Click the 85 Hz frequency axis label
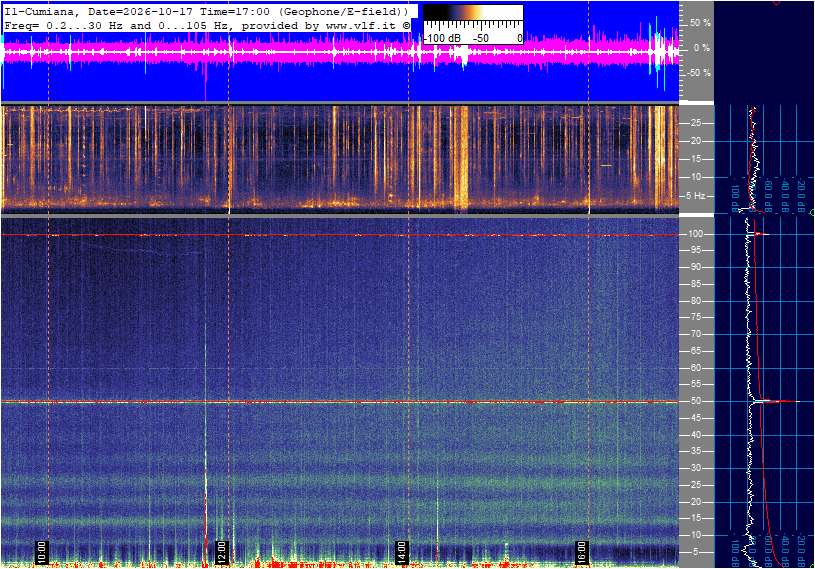815x569 pixels. (x=695, y=284)
